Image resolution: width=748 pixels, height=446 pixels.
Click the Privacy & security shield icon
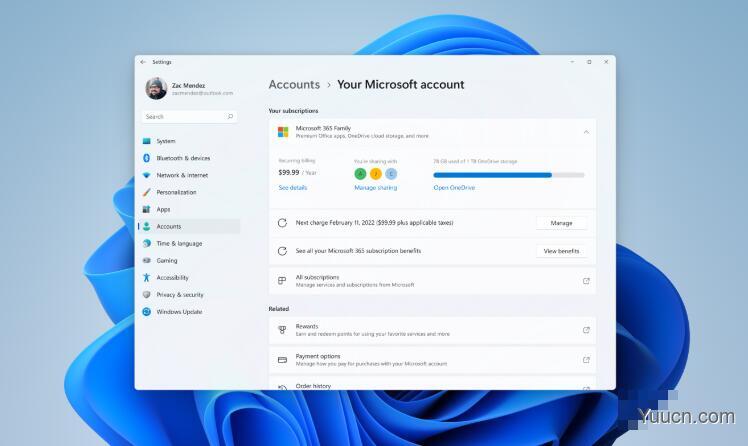coord(146,295)
